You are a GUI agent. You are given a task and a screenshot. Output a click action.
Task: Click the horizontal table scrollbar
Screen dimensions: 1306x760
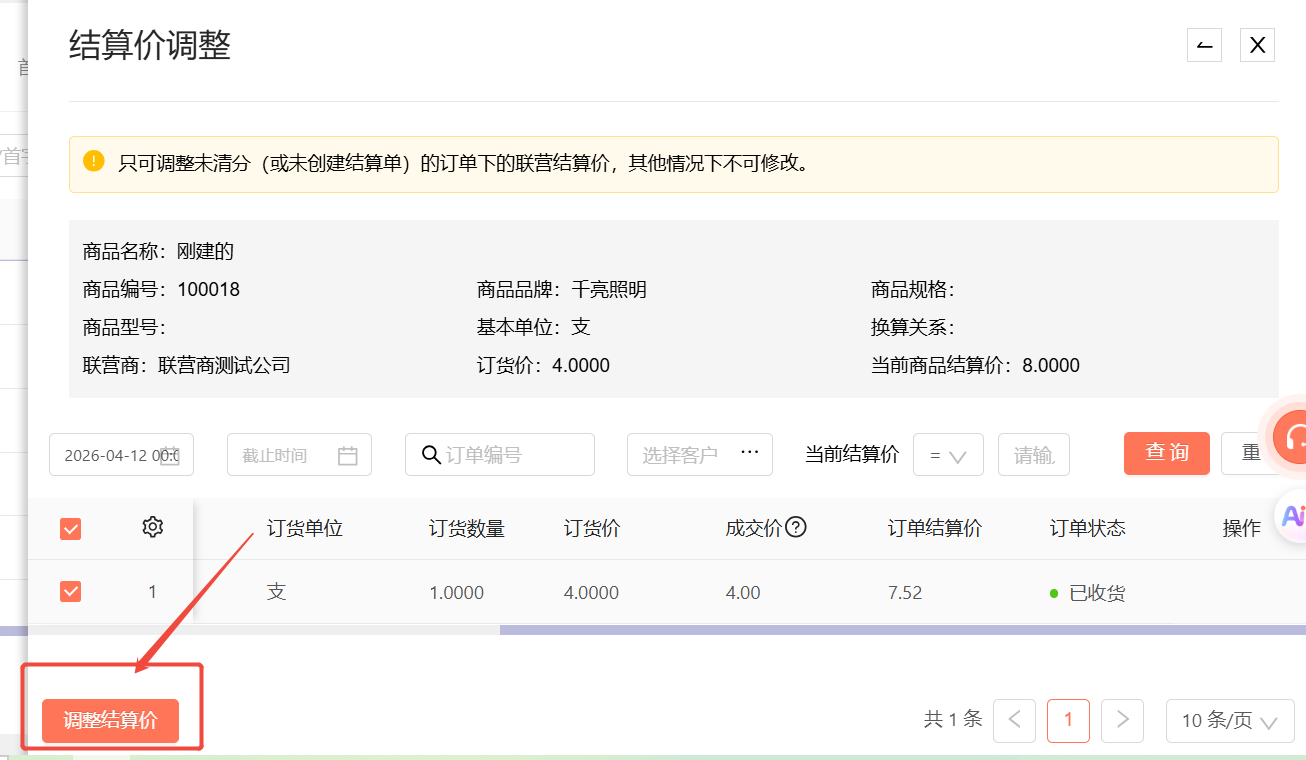tap(902, 630)
